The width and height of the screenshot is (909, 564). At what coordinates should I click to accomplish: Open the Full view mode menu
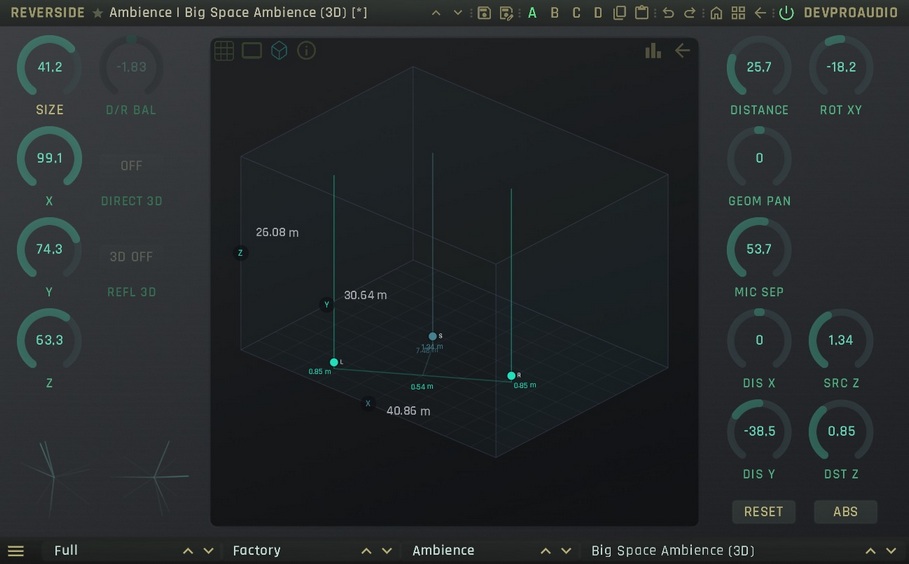click(66, 551)
